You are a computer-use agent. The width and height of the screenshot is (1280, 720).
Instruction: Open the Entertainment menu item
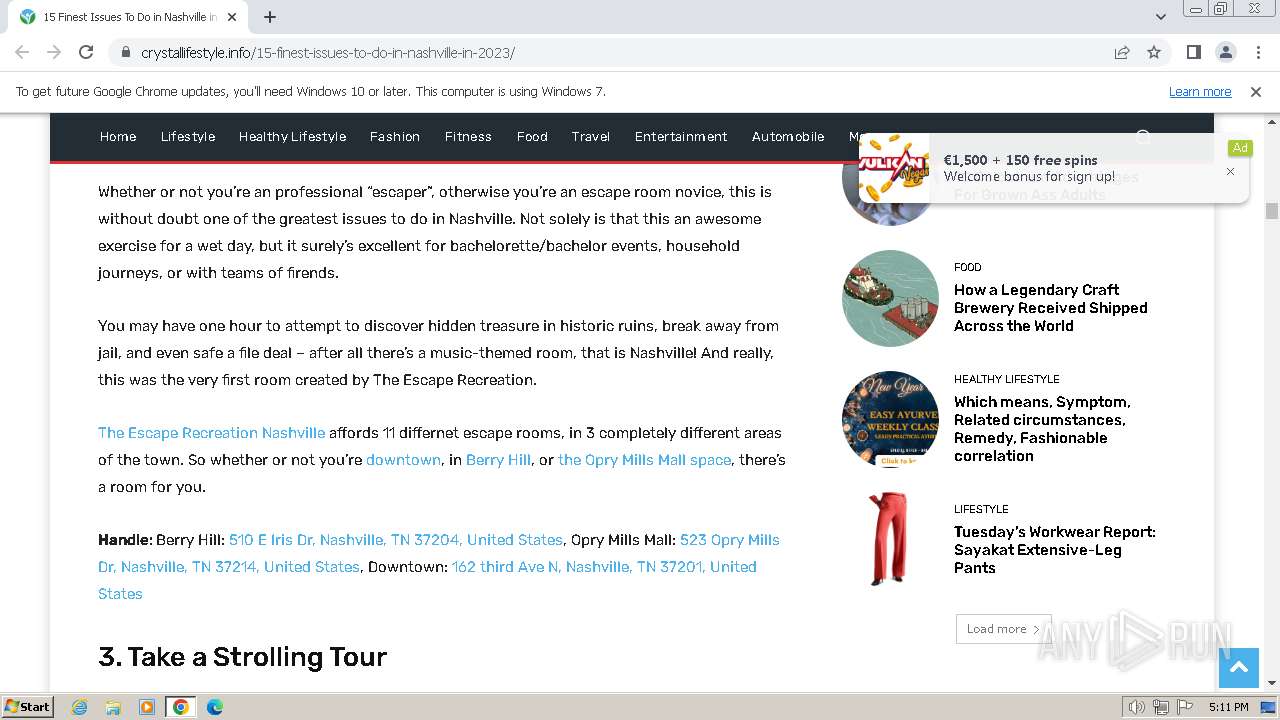click(x=681, y=137)
